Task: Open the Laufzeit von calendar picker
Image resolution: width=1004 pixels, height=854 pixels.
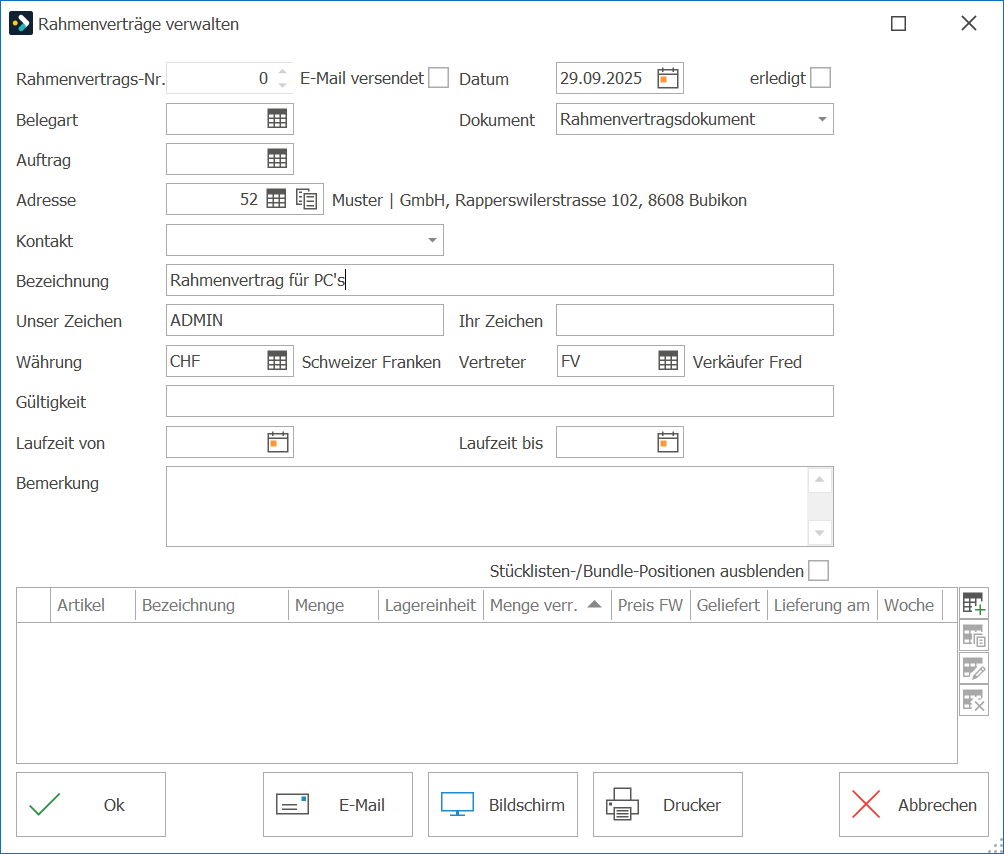Action: click(278, 442)
